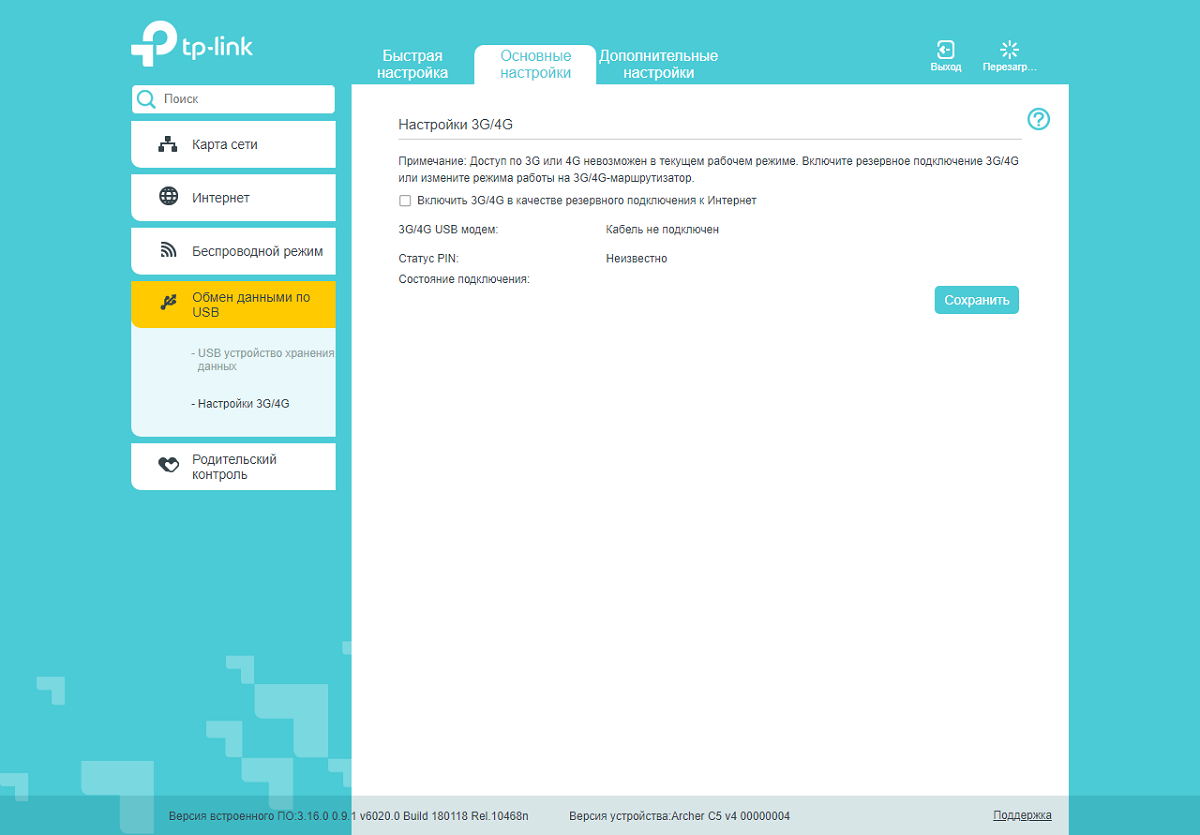Click the USB sharing icon
The height and width of the screenshot is (835, 1200).
click(x=169, y=302)
